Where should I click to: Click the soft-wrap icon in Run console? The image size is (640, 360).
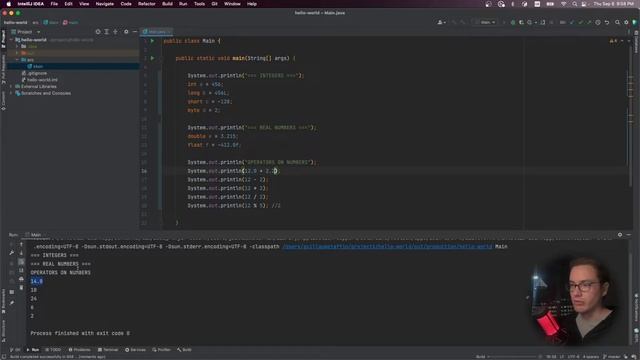click(22, 262)
